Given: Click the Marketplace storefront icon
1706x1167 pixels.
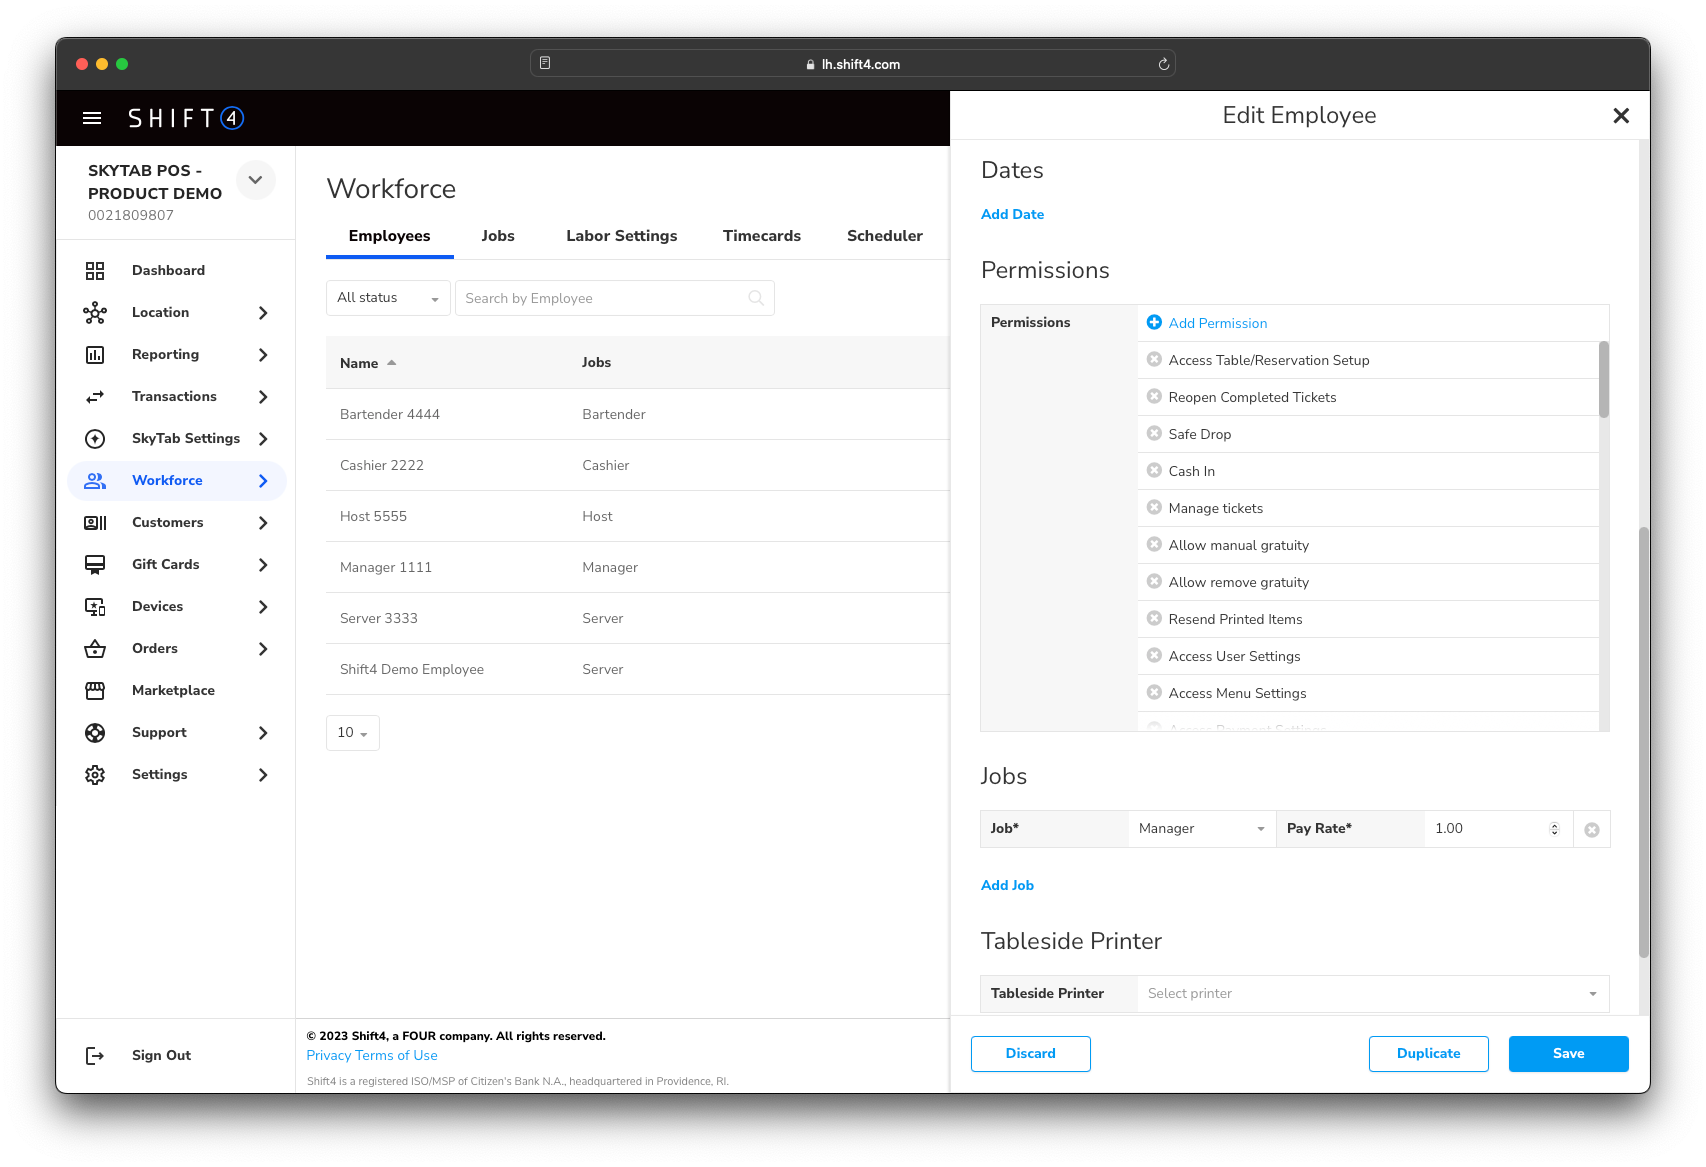Looking at the screenshot, I should coord(95,691).
